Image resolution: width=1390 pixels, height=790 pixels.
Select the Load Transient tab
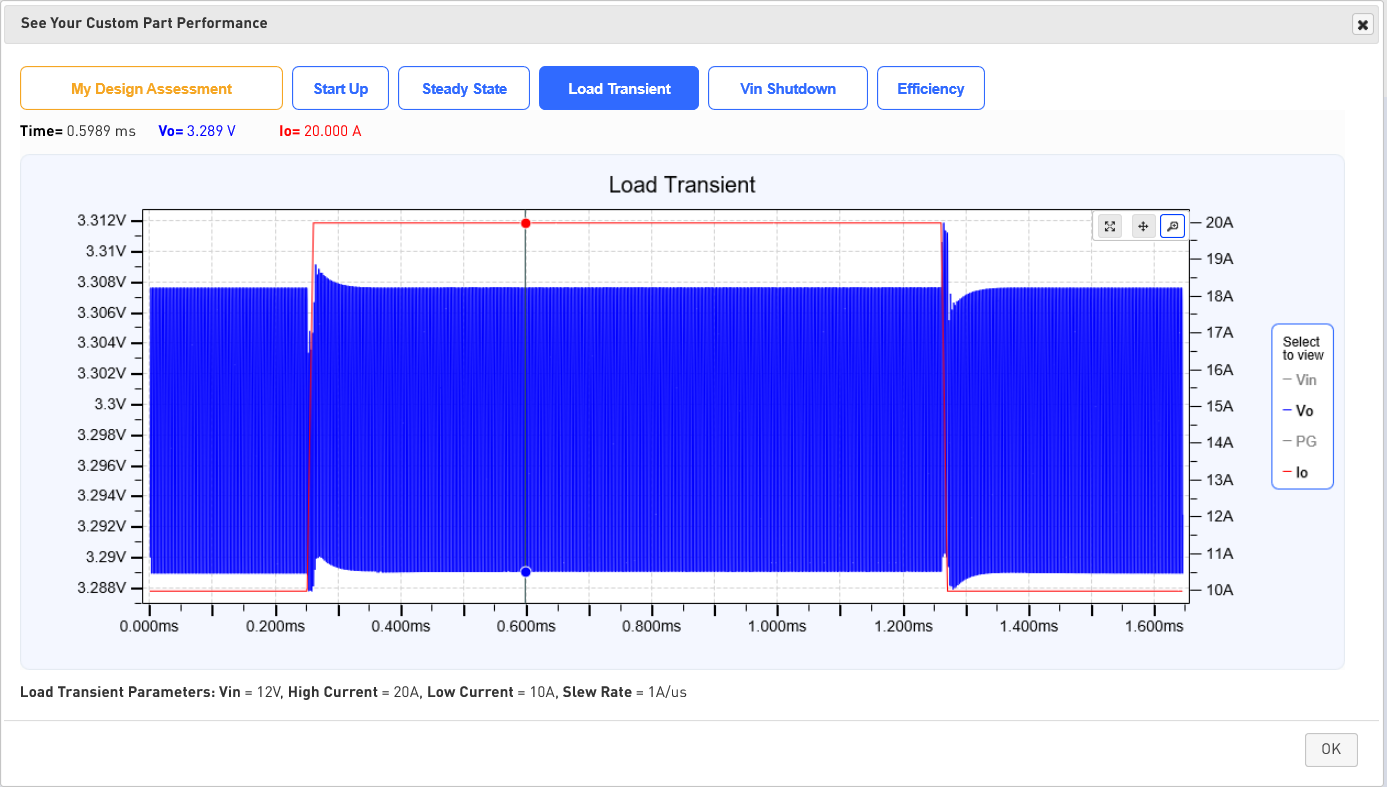tap(619, 88)
